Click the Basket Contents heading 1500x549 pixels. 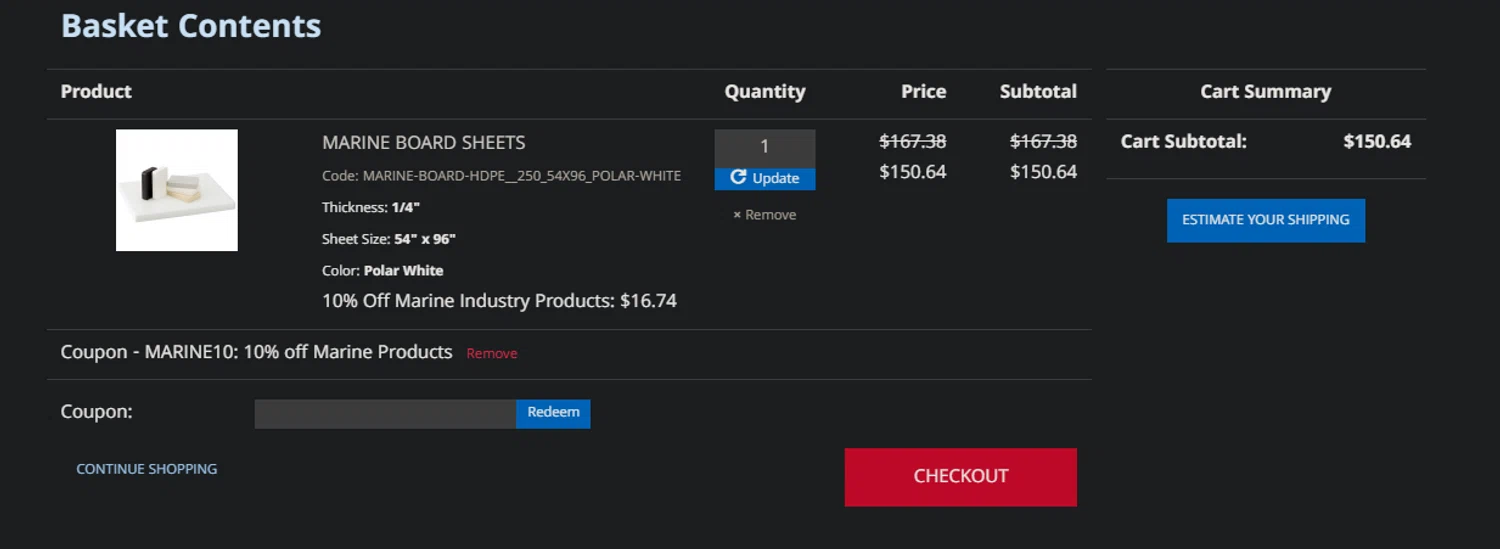(191, 25)
